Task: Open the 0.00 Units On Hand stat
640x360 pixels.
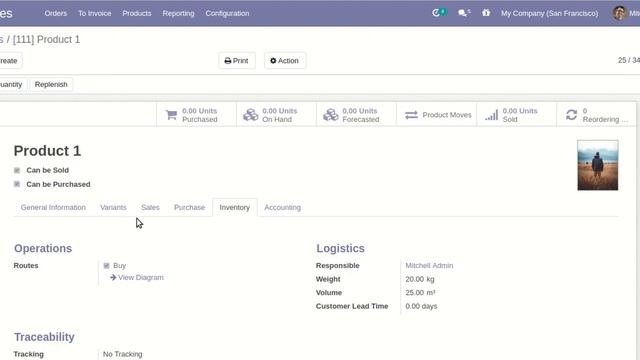Action: pyautogui.click(x=276, y=115)
